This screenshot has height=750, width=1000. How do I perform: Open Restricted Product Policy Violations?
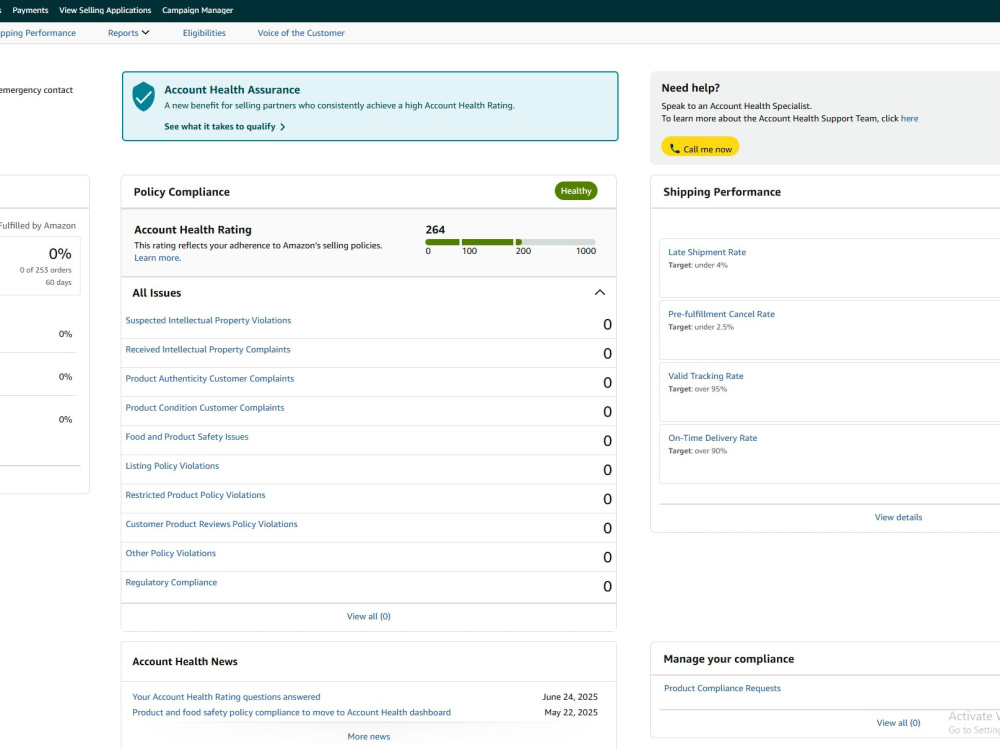pos(195,495)
